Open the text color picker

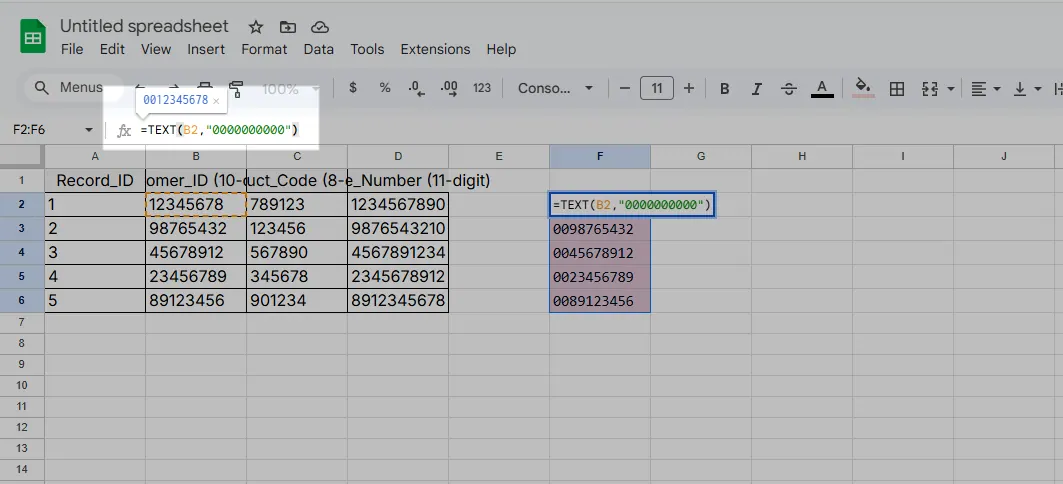[822, 88]
